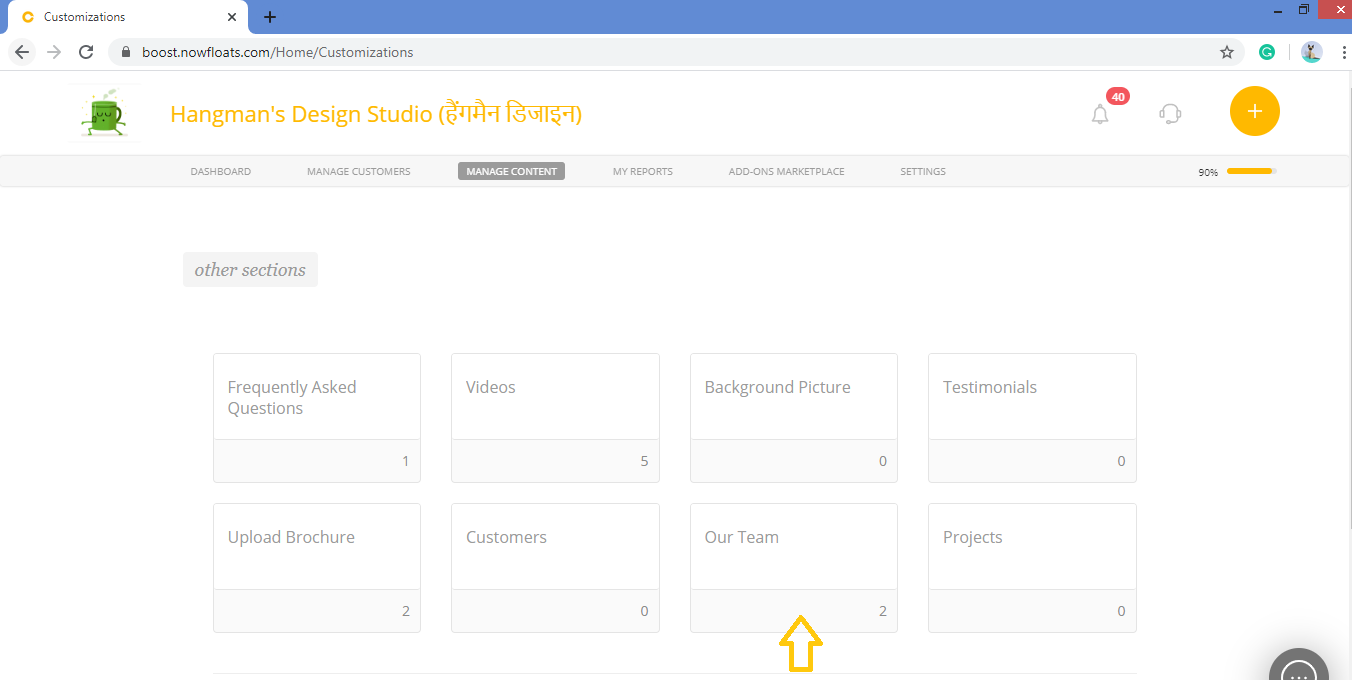1352x680 pixels.
Task: Bookmark page with the star icon
Action: tap(1227, 52)
